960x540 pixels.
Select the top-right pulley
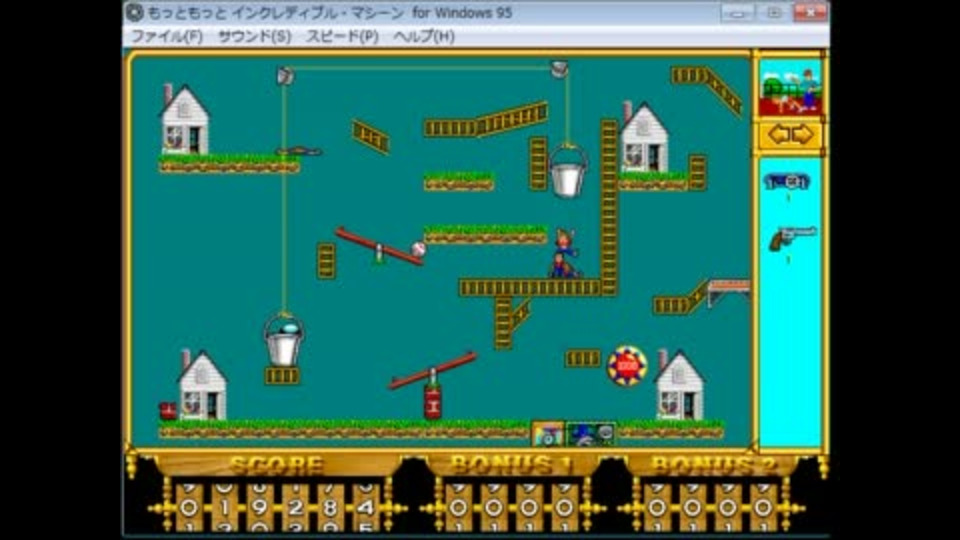(x=559, y=69)
